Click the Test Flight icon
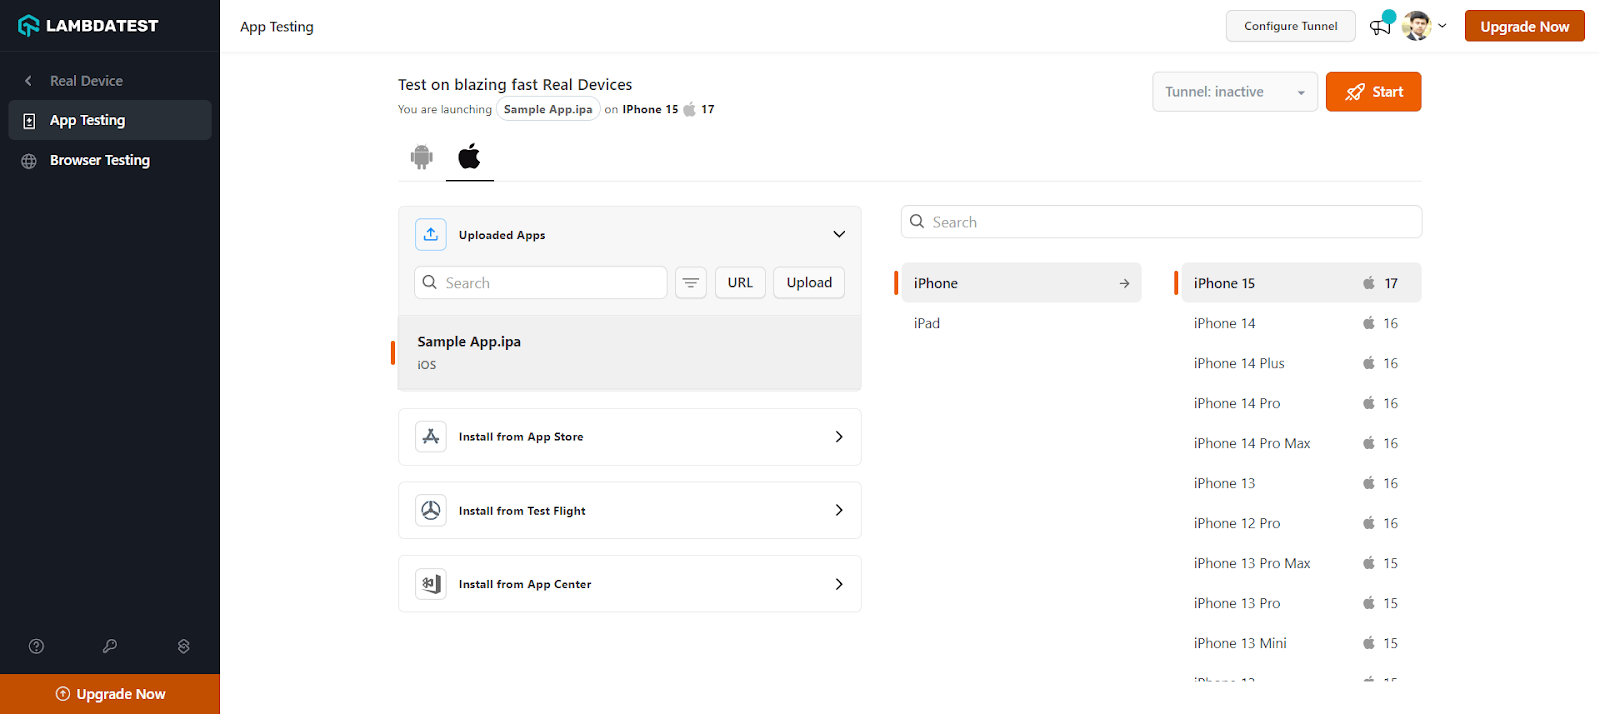This screenshot has width=1600, height=714. [x=431, y=511]
